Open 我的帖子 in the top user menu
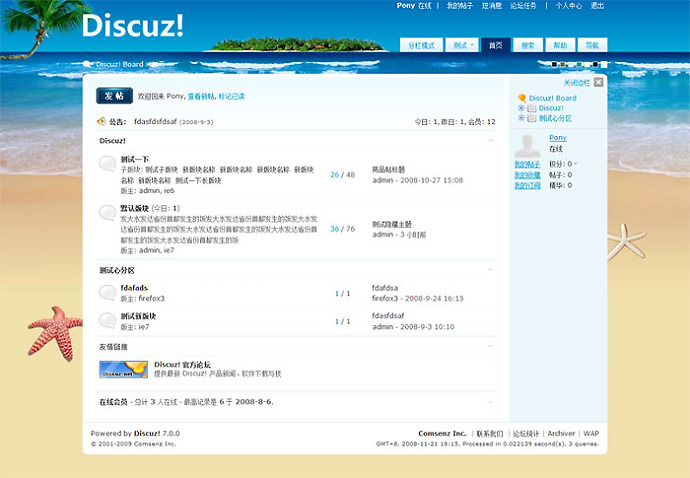 (459, 6)
